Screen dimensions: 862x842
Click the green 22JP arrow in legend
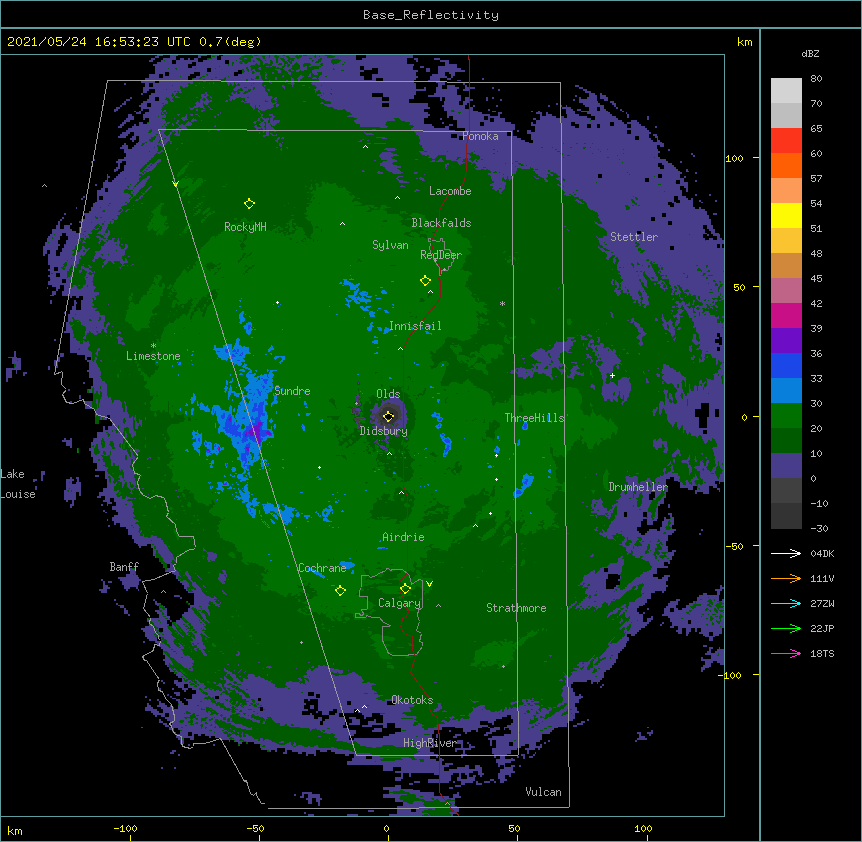tap(786, 628)
